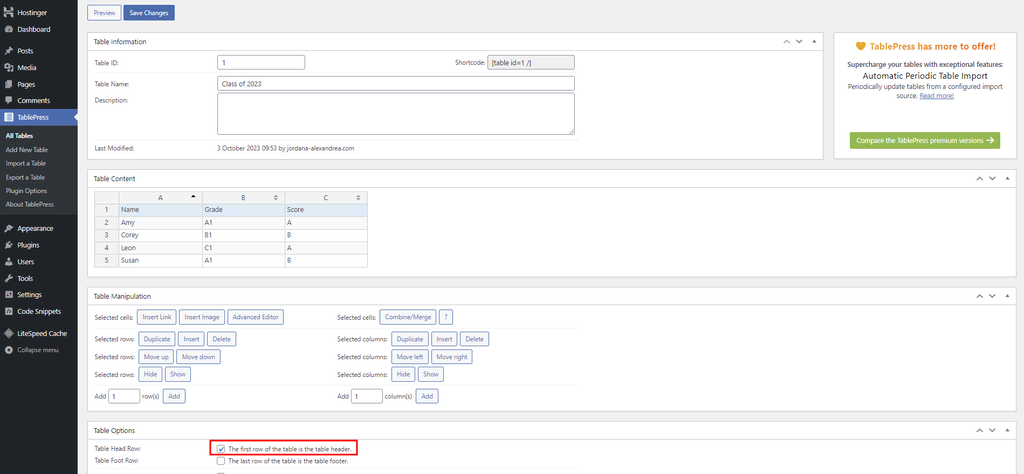
Task: Collapse the Table Manipulation panel toggle triangle
Action: pos(1007,296)
